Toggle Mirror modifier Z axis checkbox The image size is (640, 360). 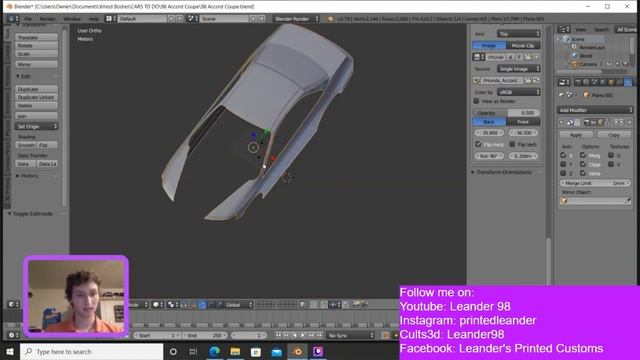pyautogui.click(x=563, y=173)
